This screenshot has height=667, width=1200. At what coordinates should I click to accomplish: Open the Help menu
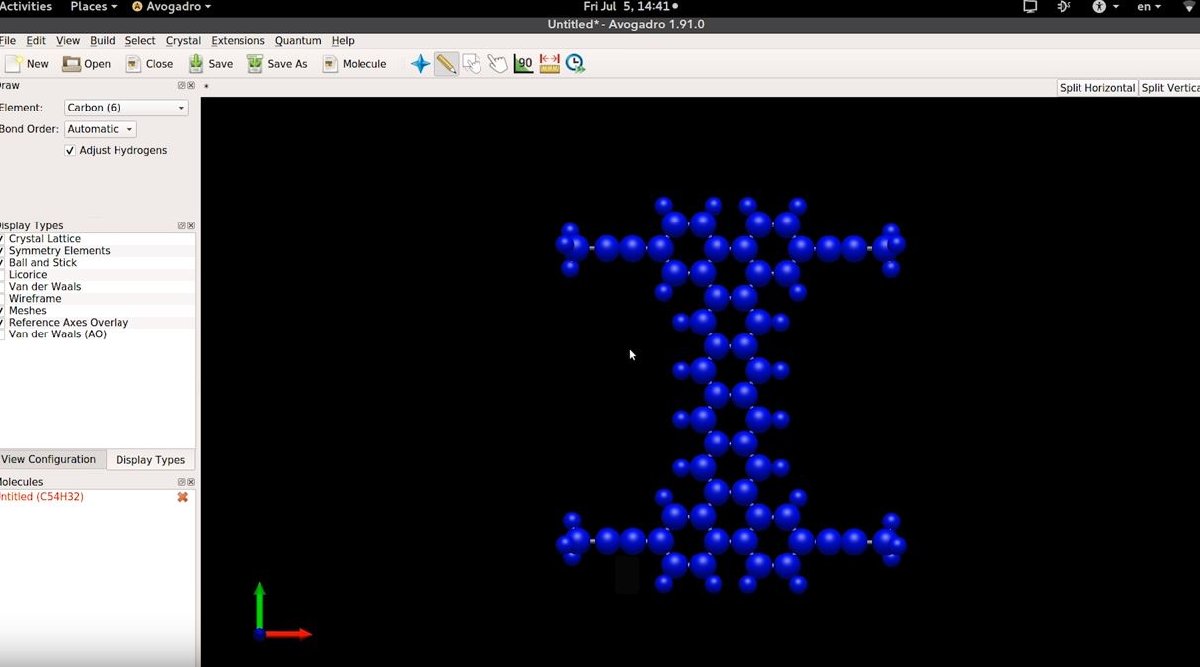[343, 41]
